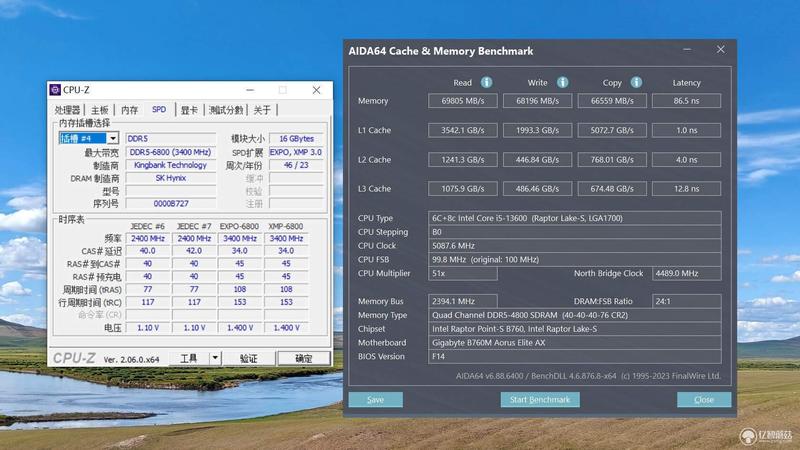Click L3 Cache Read value 1075.9 GB/s
The width and height of the screenshot is (800, 450).
click(463, 189)
